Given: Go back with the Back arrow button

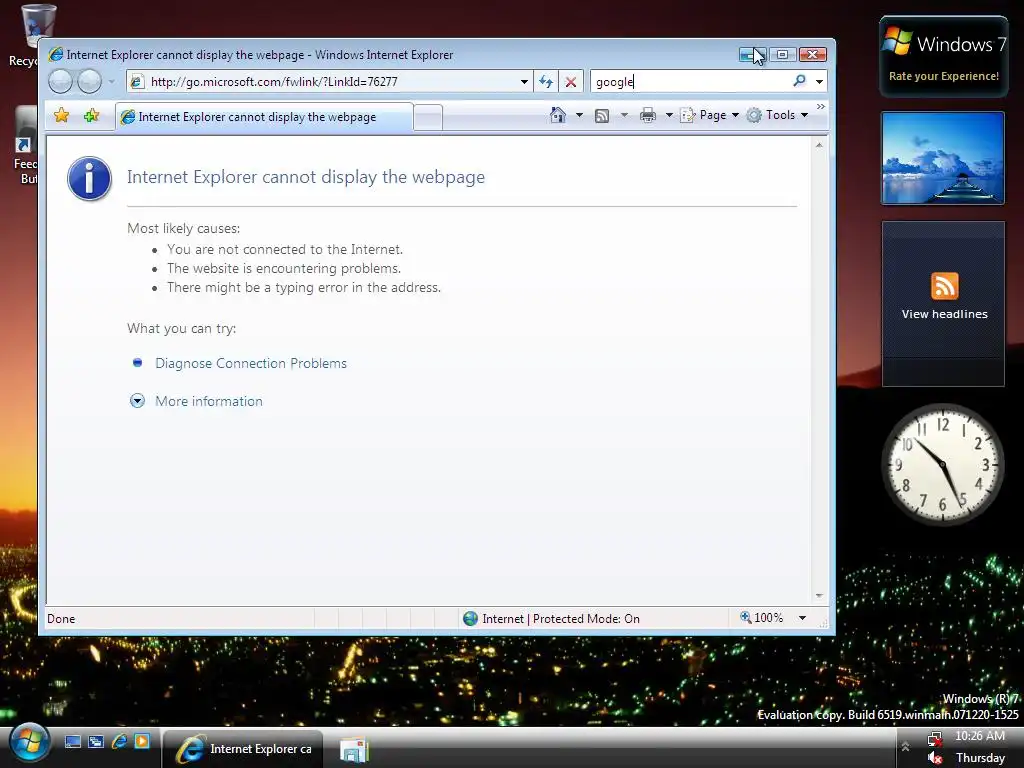Looking at the screenshot, I should point(60,82).
